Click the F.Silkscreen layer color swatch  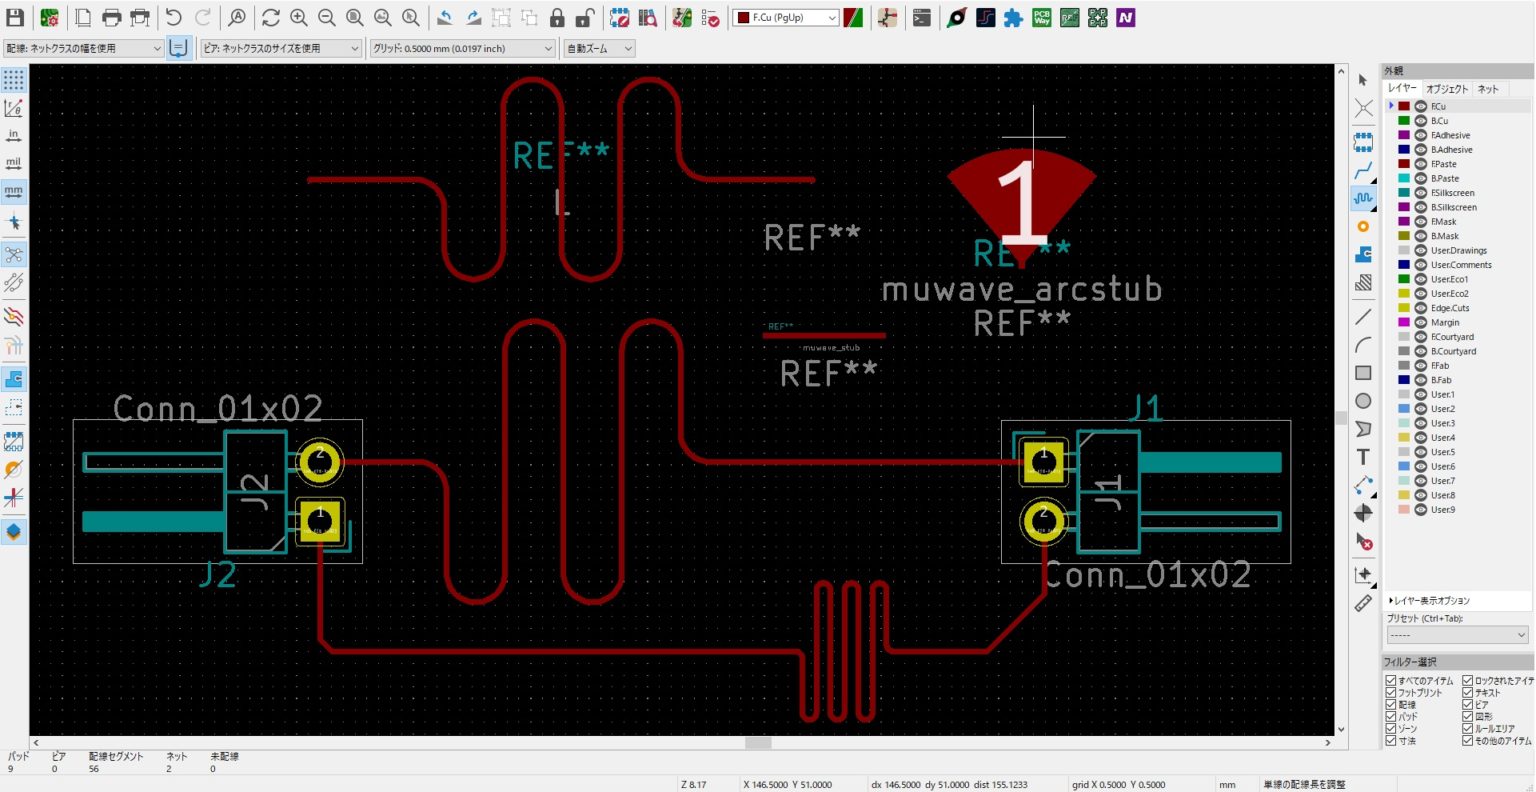pyautogui.click(x=1404, y=193)
